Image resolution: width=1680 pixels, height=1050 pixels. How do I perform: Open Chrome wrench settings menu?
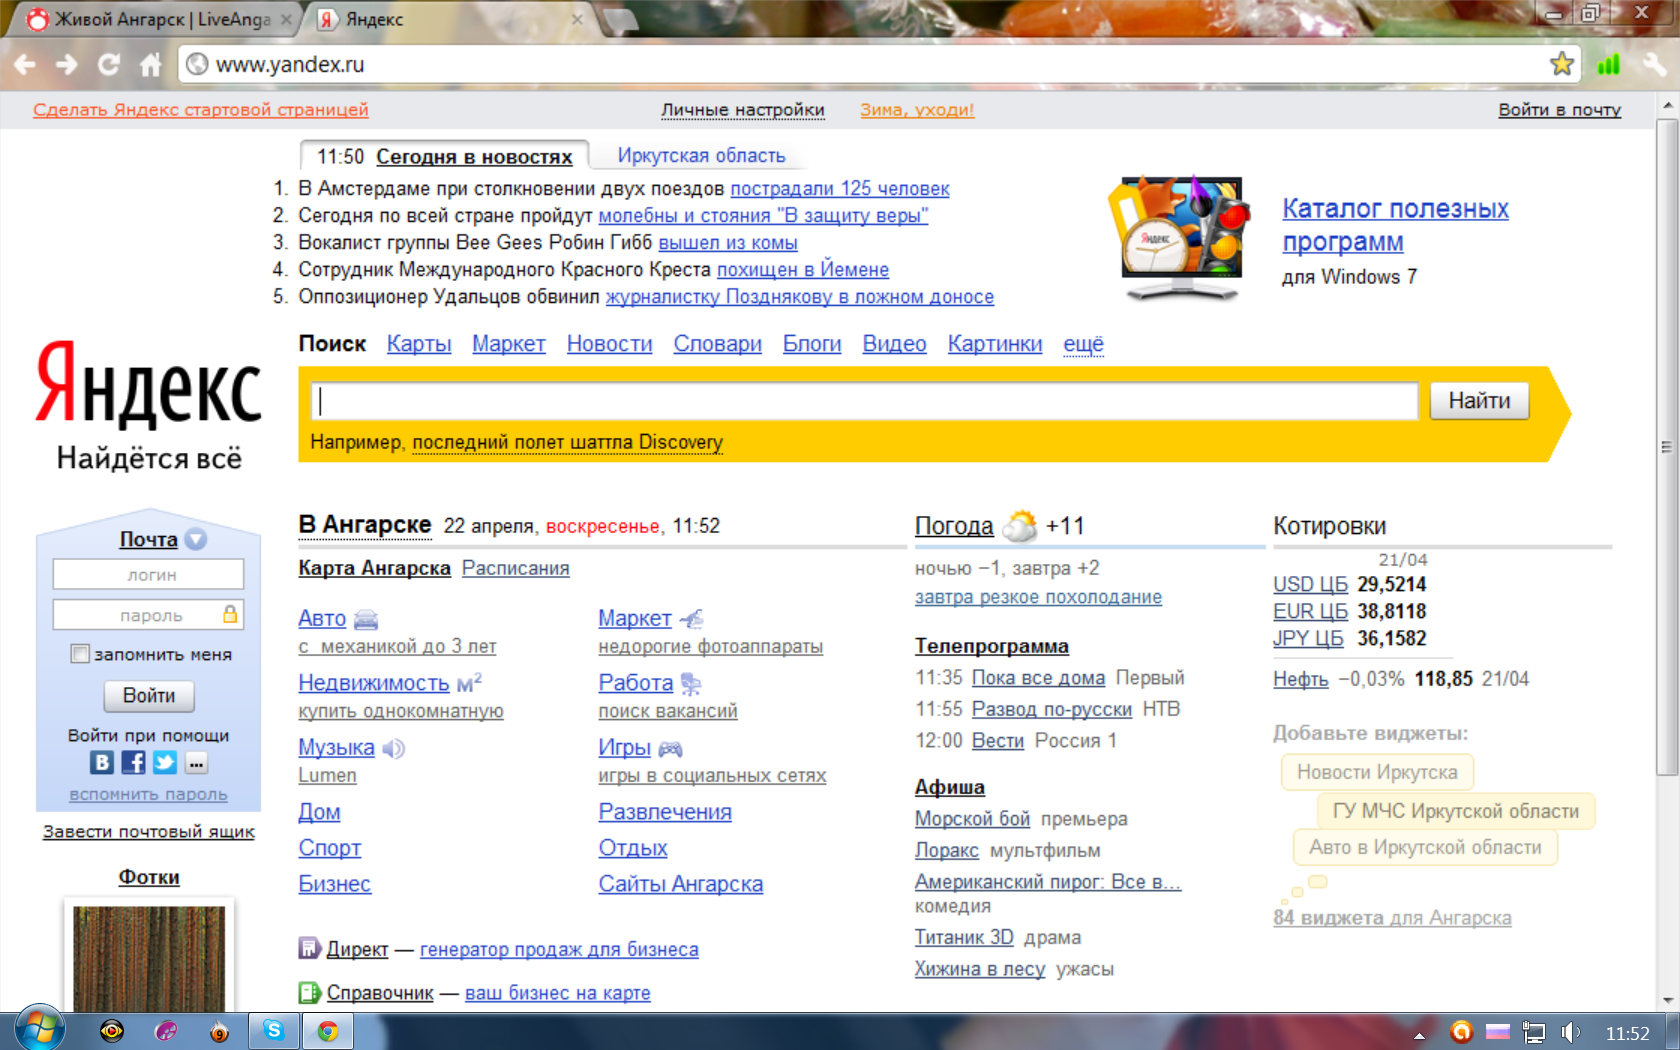(1654, 65)
